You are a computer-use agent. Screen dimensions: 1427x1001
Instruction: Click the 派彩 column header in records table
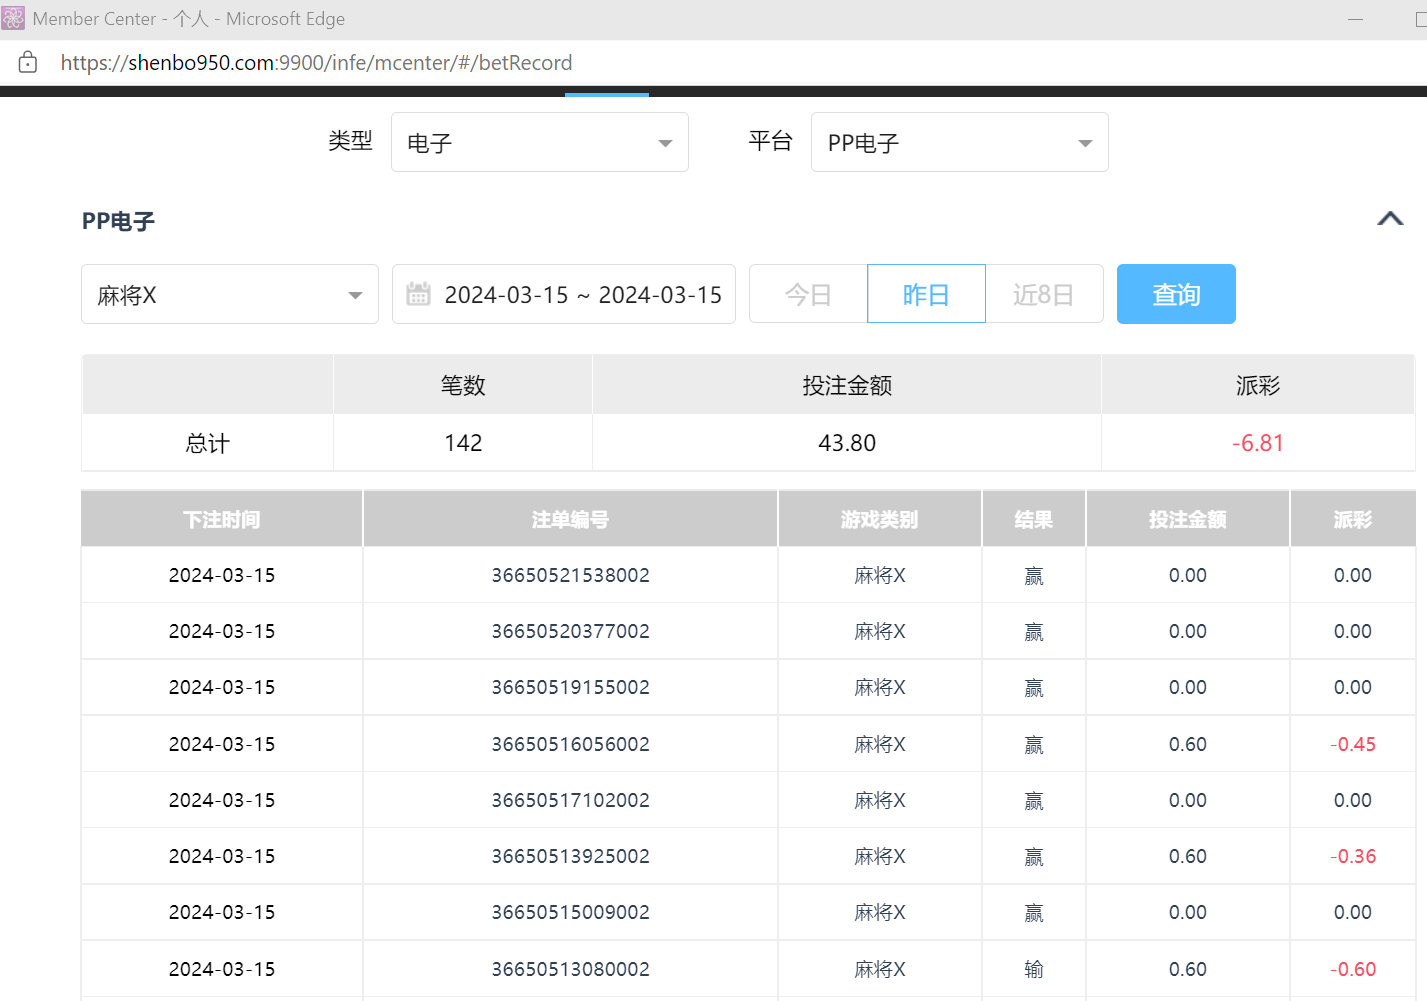coord(1353,519)
